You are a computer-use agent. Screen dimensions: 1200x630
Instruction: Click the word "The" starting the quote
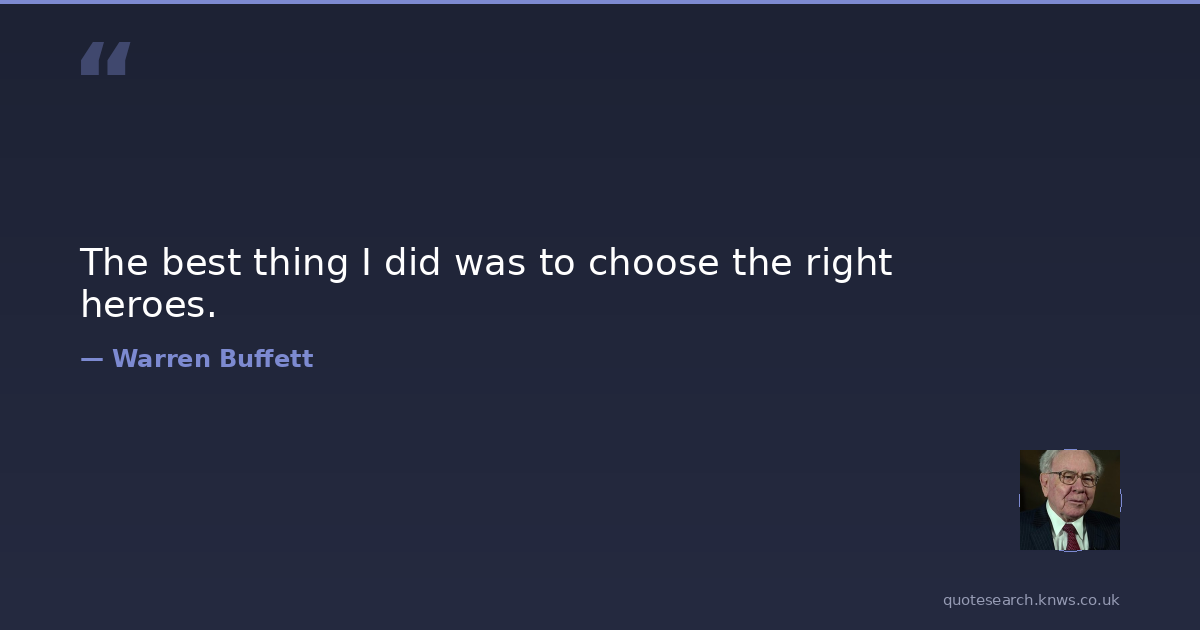pyautogui.click(x=113, y=263)
